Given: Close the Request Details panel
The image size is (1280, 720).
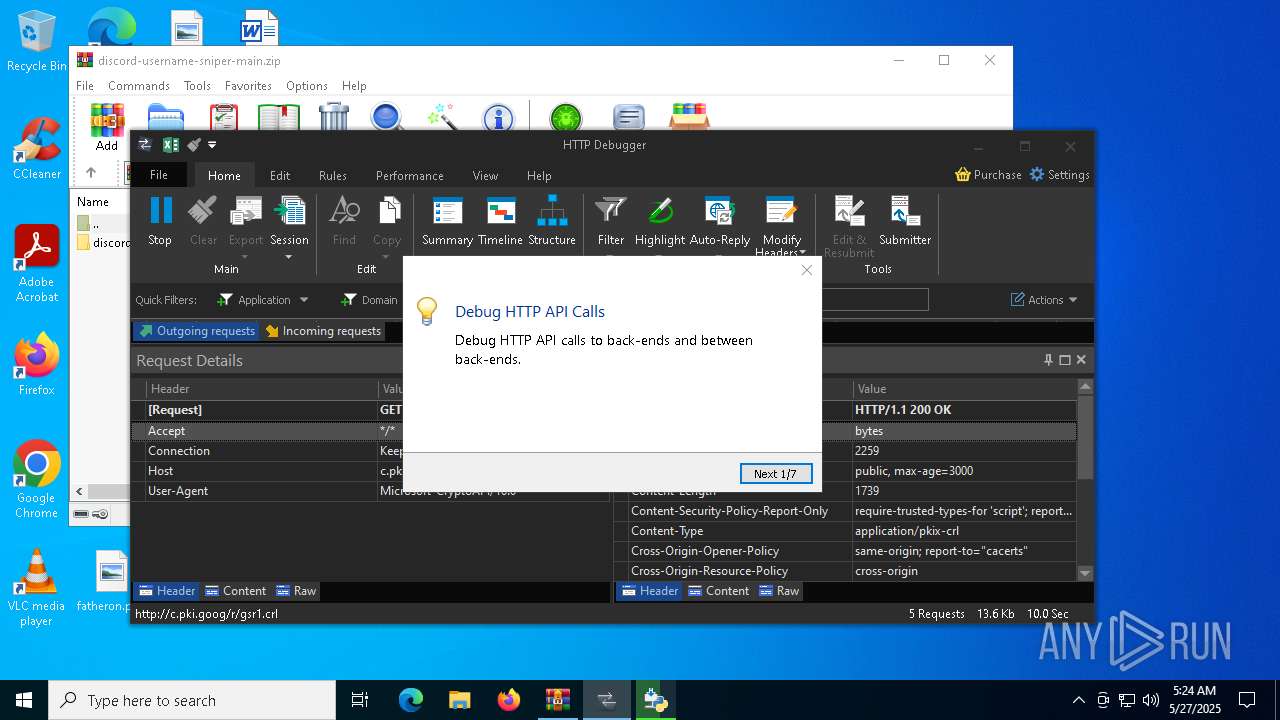Looking at the screenshot, I should click(x=1081, y=360).
